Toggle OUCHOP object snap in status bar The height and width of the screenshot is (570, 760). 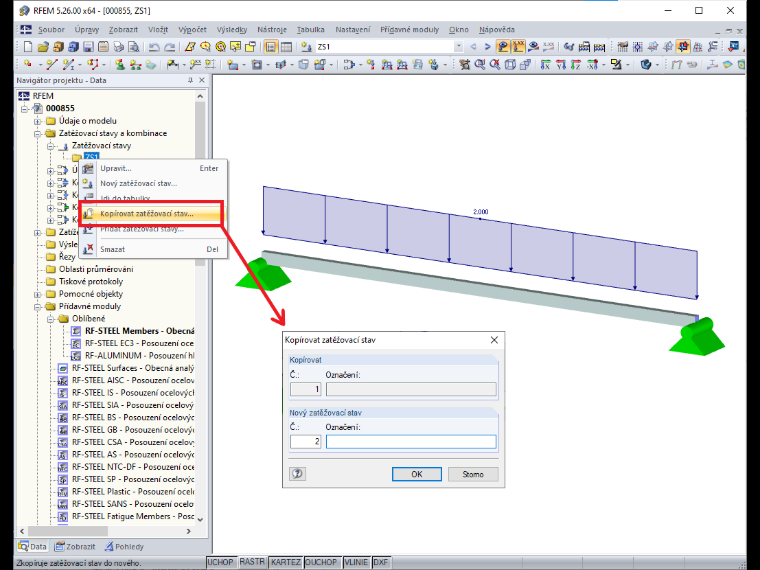pyautogui.click(x=321, y=562)
